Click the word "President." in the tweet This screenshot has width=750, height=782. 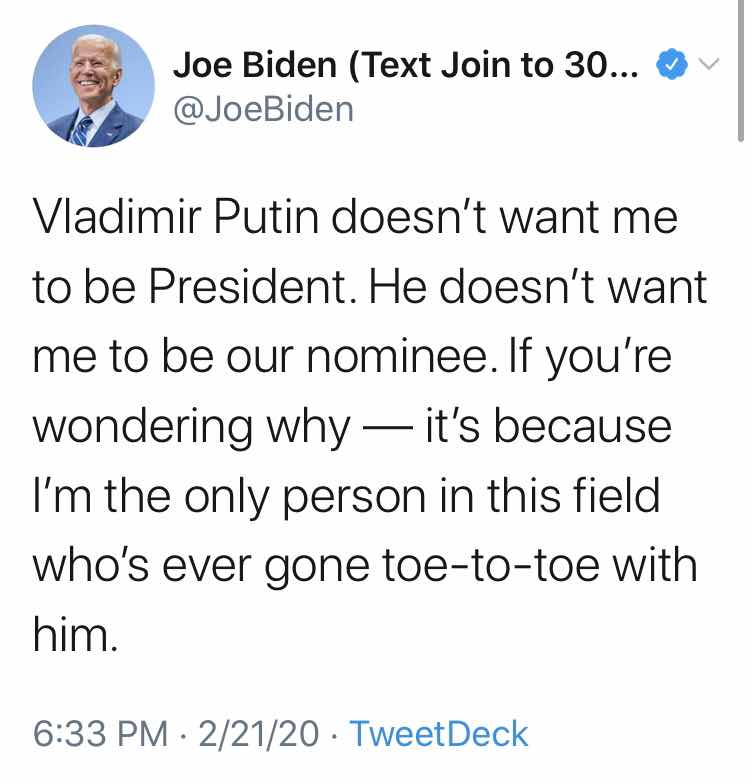tap(256, 288)
